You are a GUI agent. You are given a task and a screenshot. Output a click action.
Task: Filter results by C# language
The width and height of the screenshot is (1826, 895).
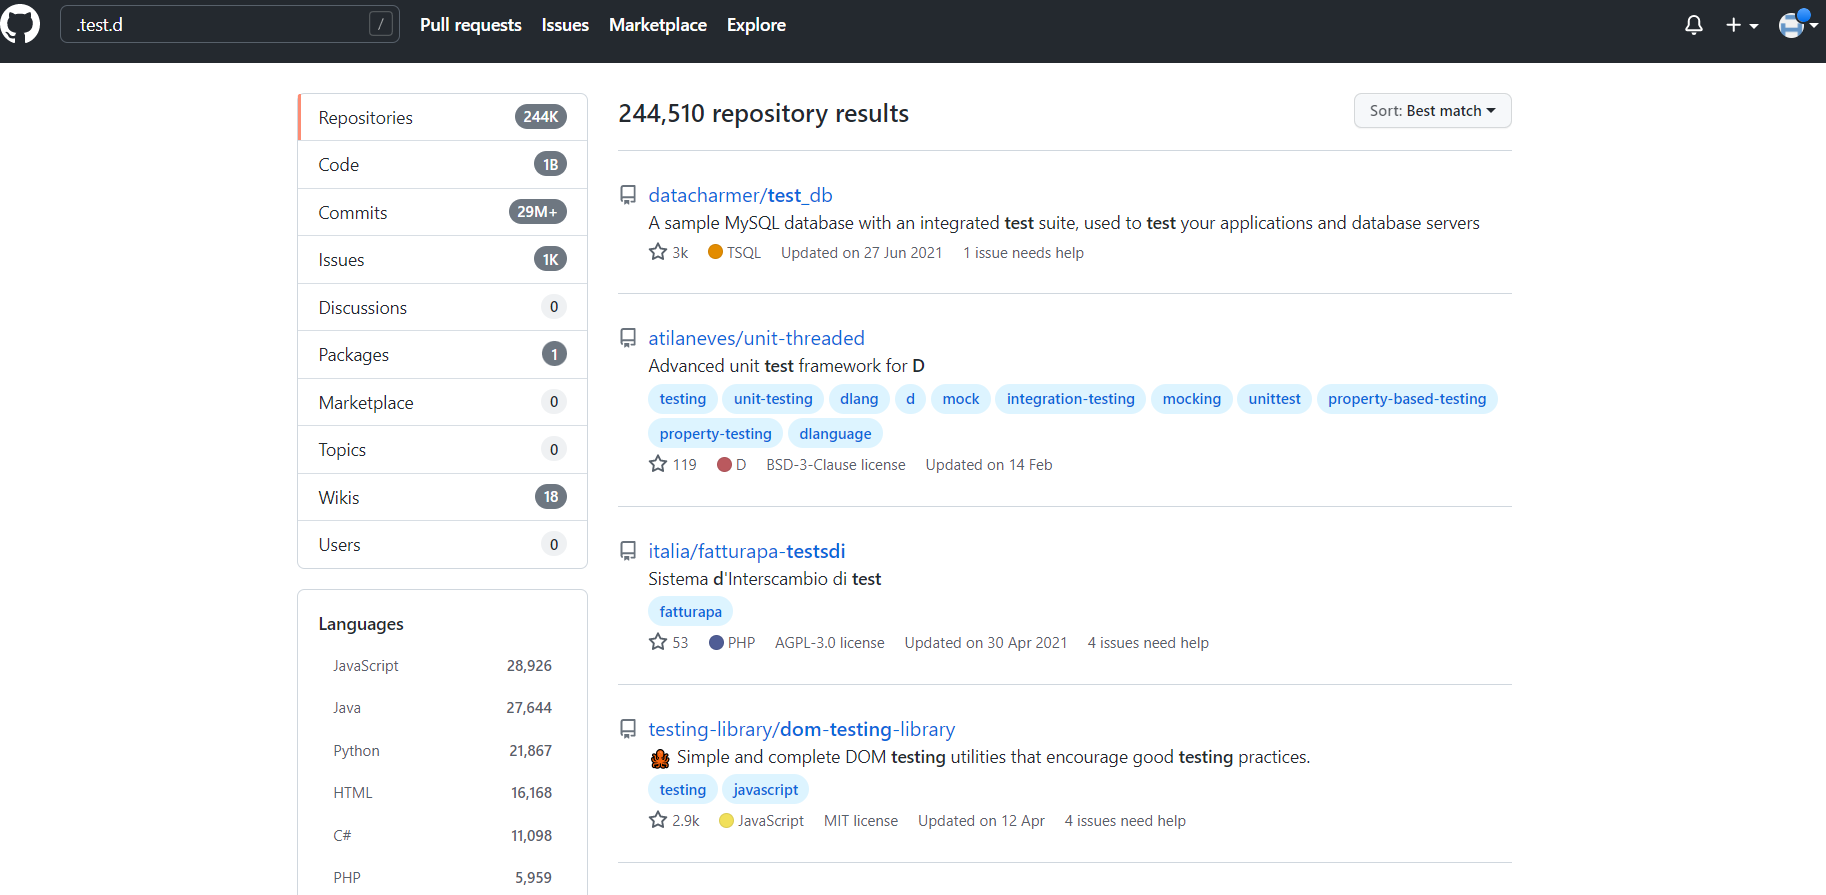click(x=442, y=836)
